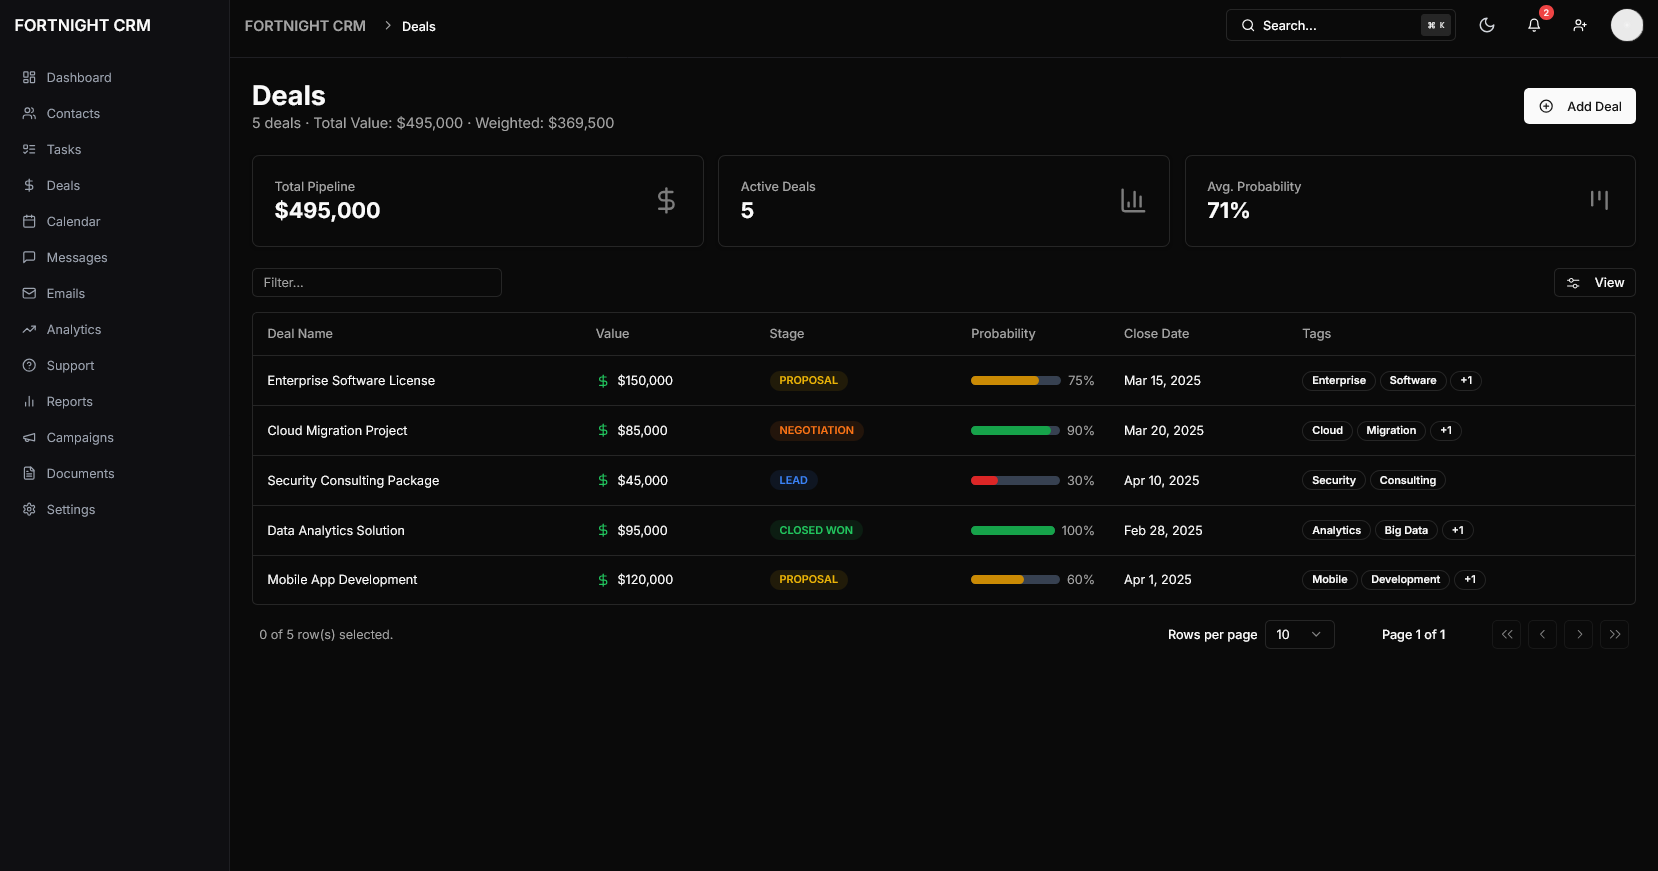Click the Close Date column header
Screen dimensions: 1658x871
[x=1156, y=334]
